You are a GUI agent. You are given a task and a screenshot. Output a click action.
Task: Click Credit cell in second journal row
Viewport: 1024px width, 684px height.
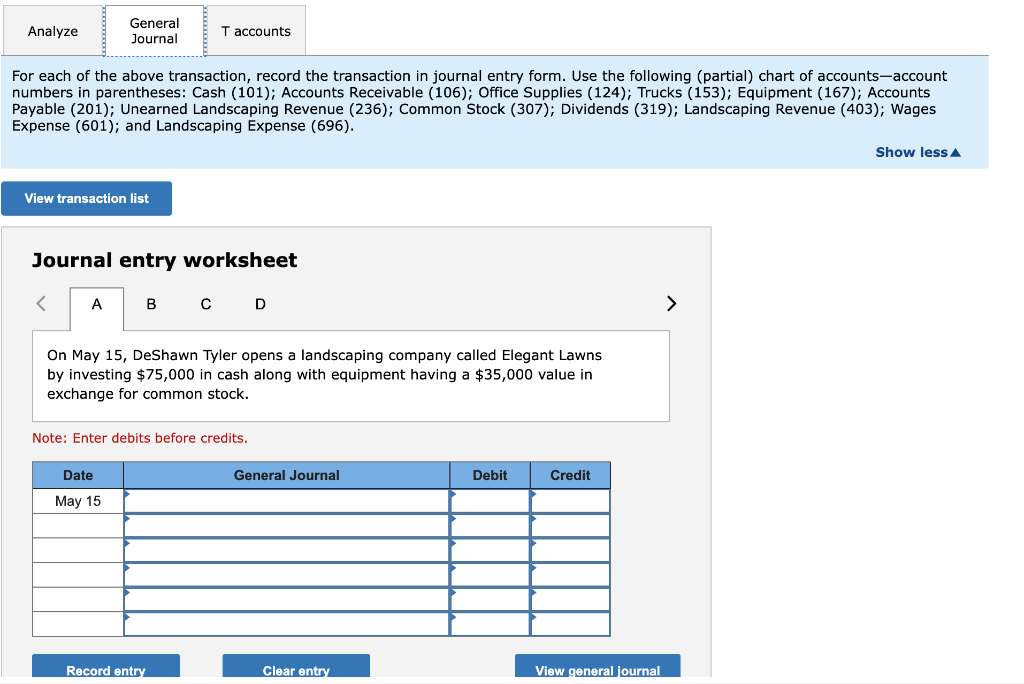(570, 526)
